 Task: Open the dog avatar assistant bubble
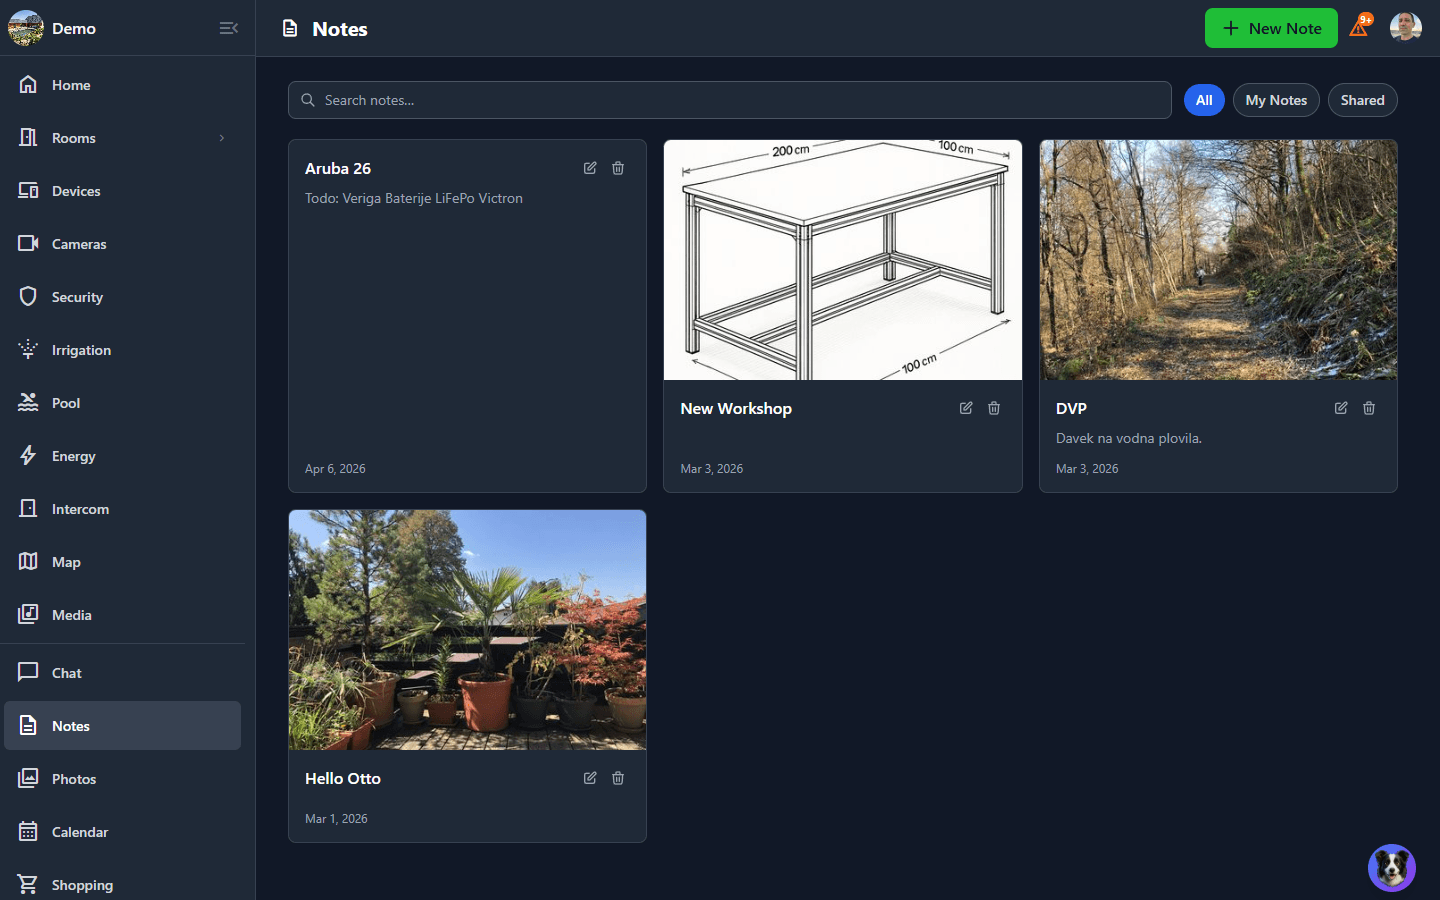(x=1391, y=867)
